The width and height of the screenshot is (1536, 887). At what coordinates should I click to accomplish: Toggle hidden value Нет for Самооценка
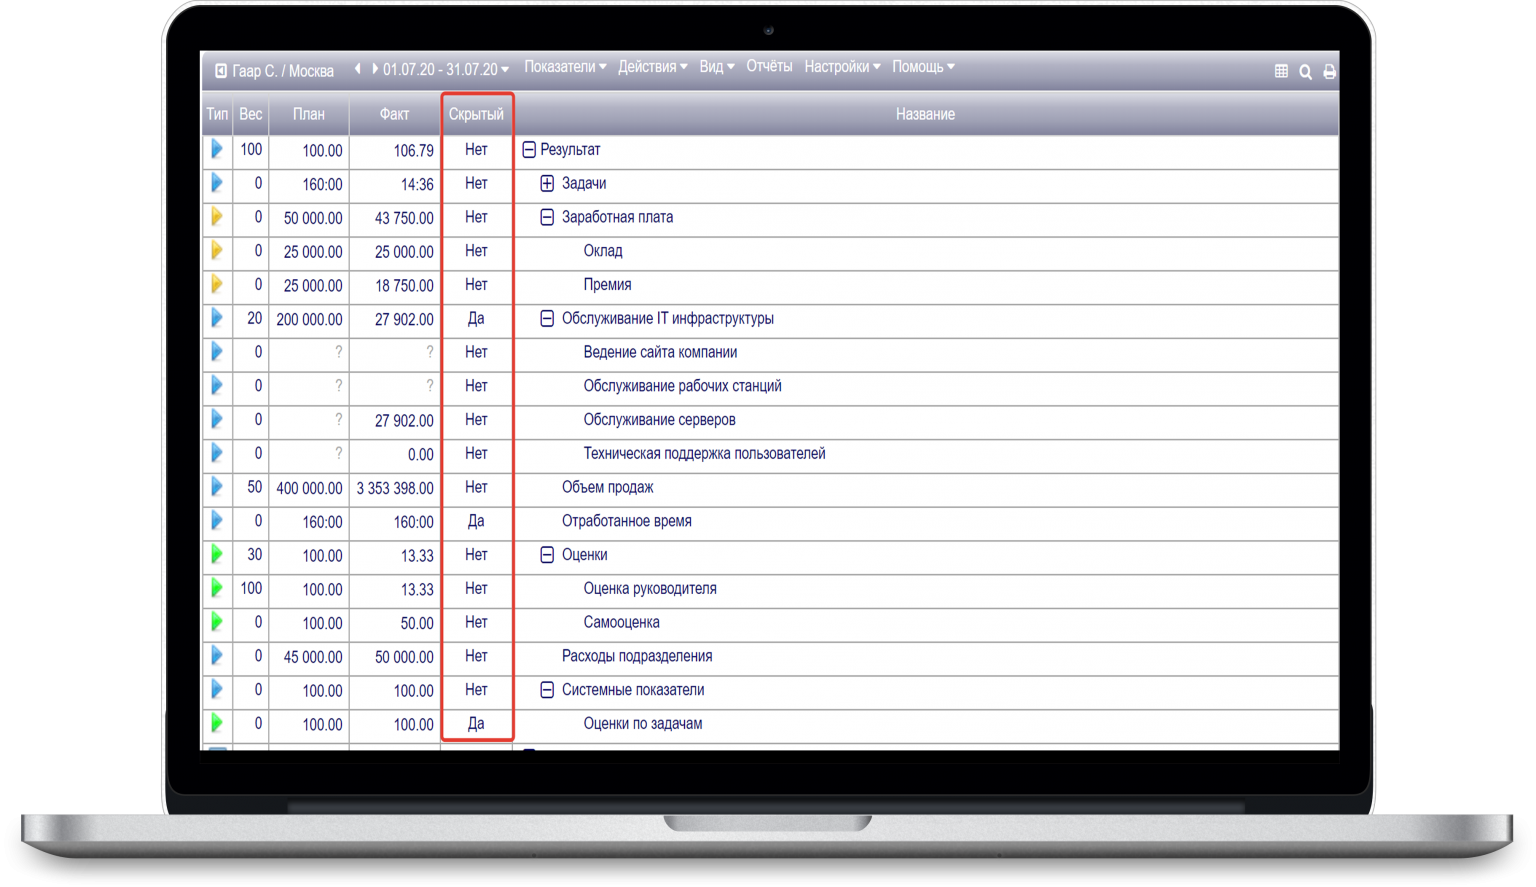coord(476,622)
